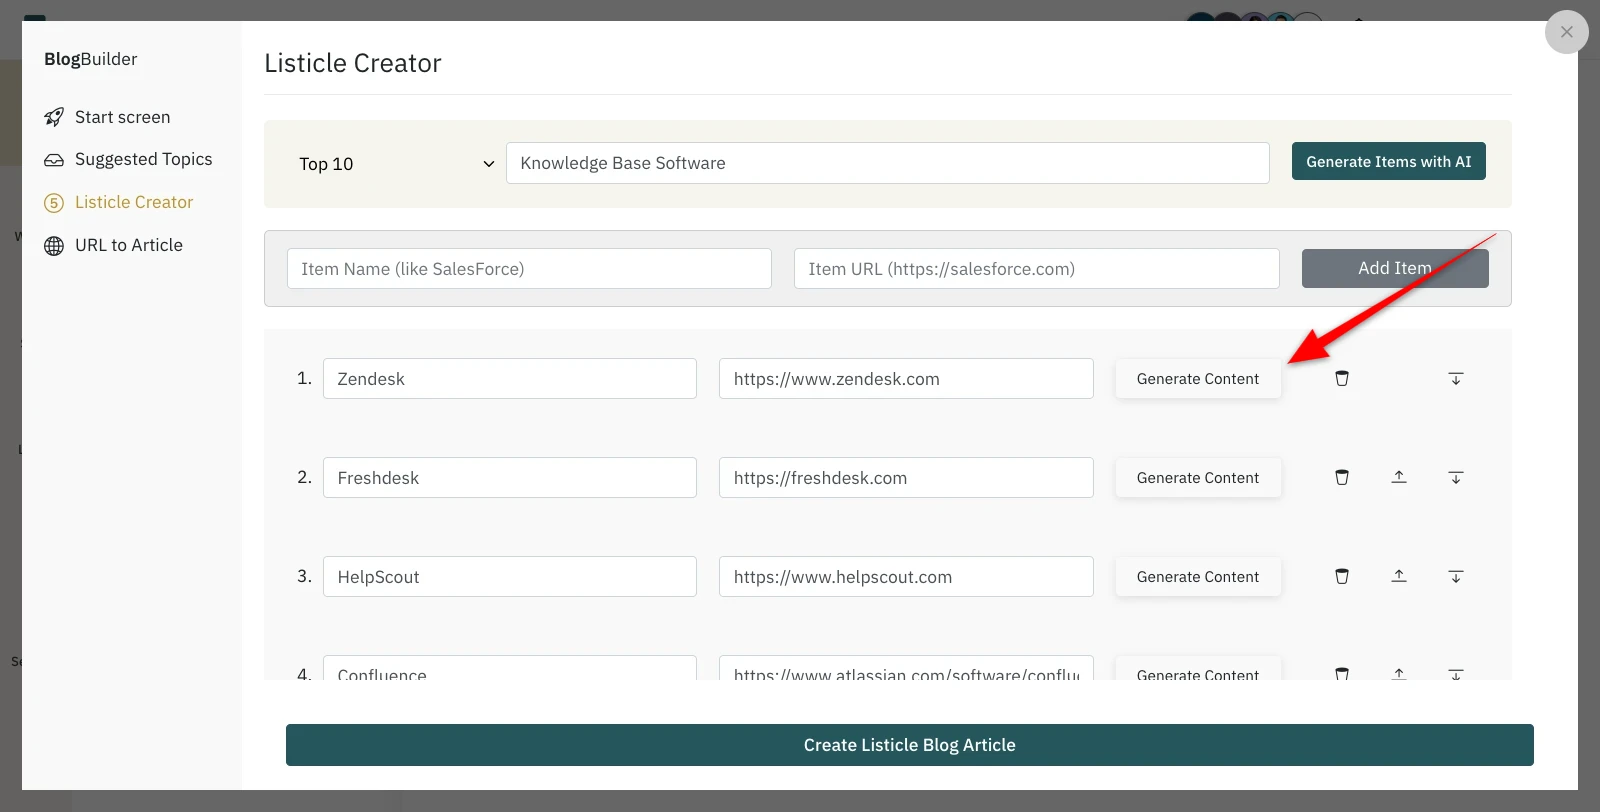Move HelpScout item up

coord(1399,576)
